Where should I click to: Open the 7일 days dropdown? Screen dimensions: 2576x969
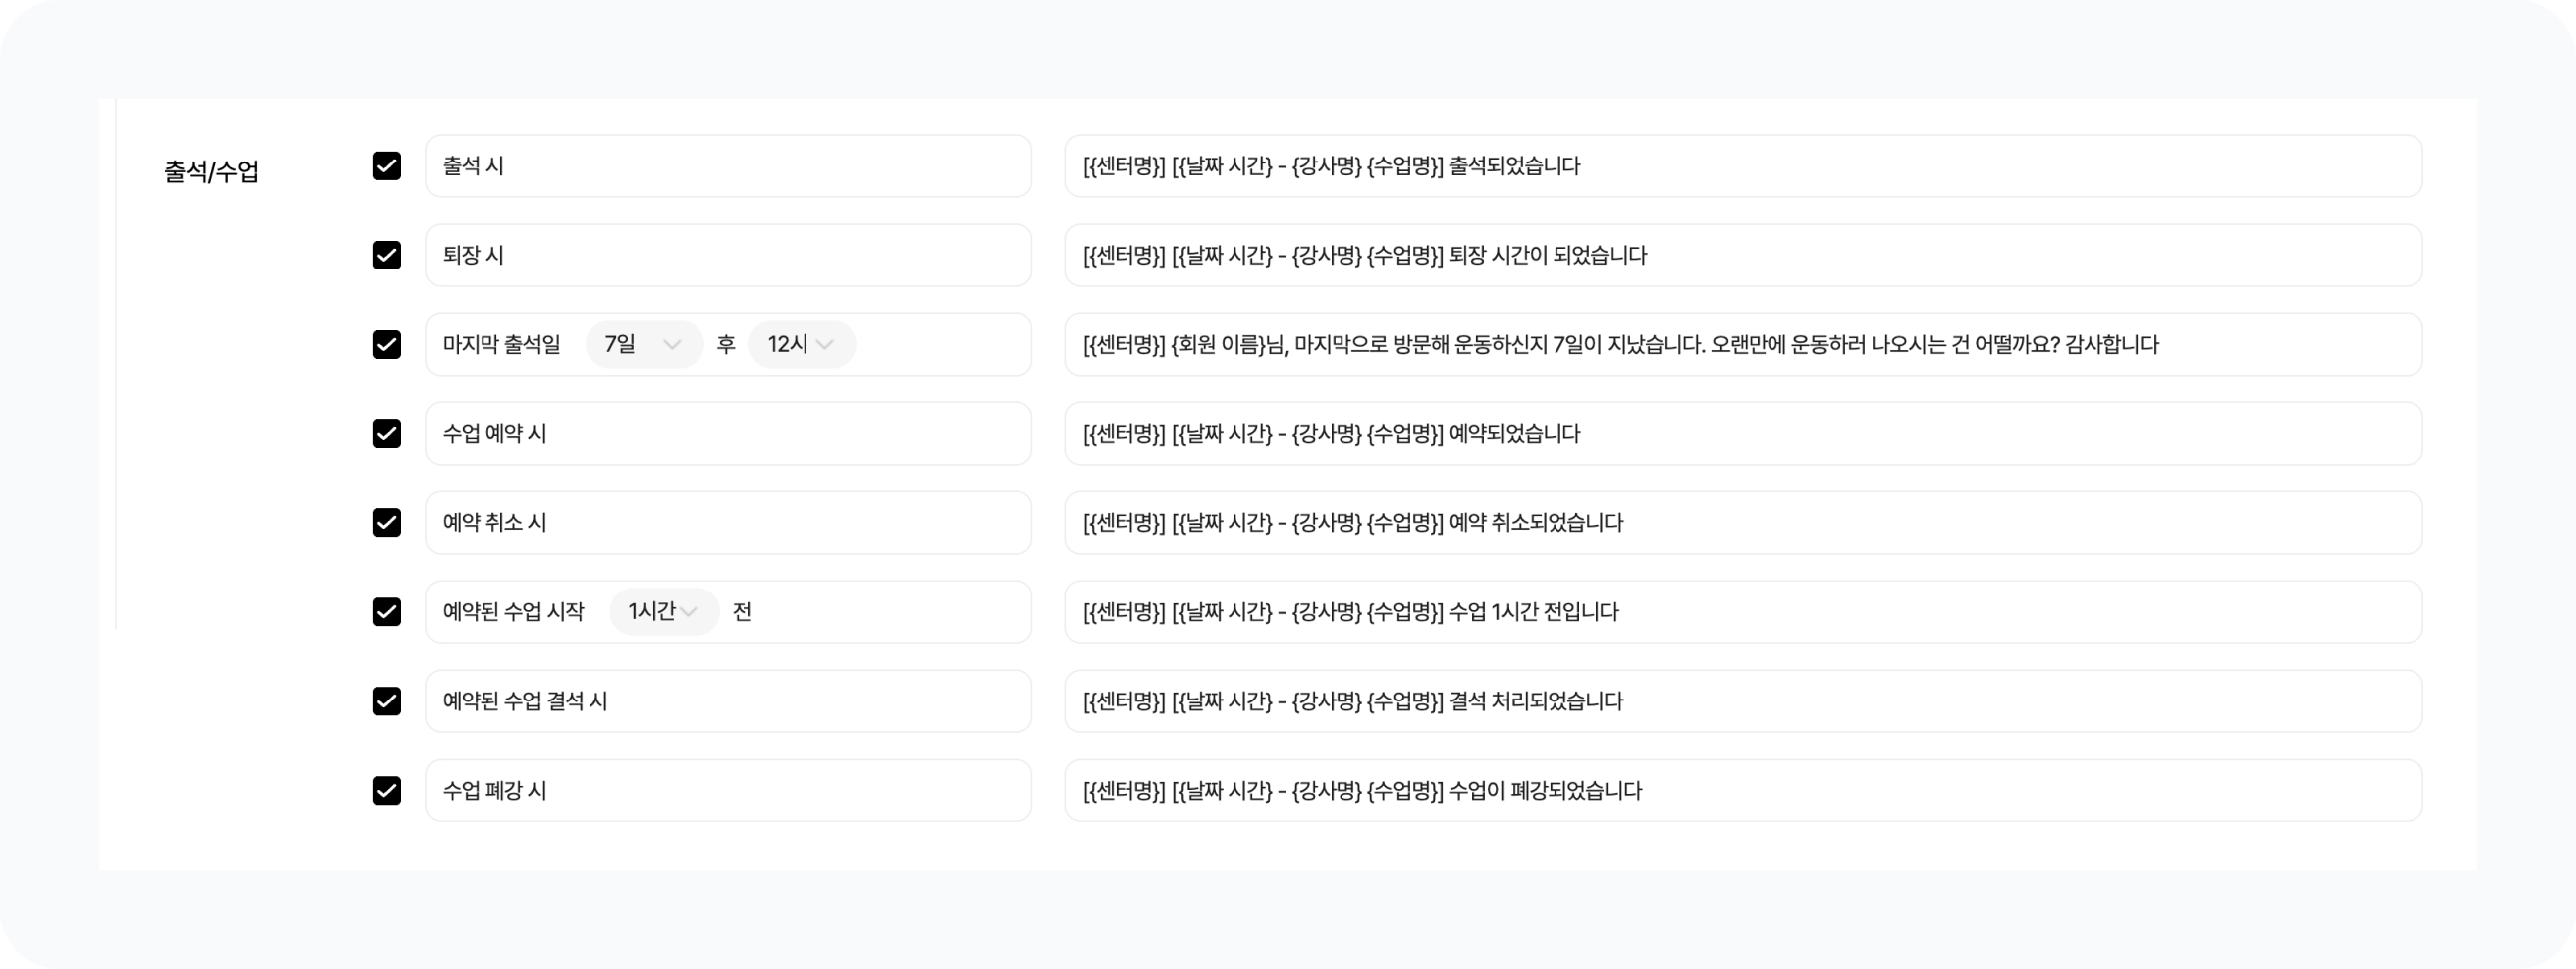point(643,344)
